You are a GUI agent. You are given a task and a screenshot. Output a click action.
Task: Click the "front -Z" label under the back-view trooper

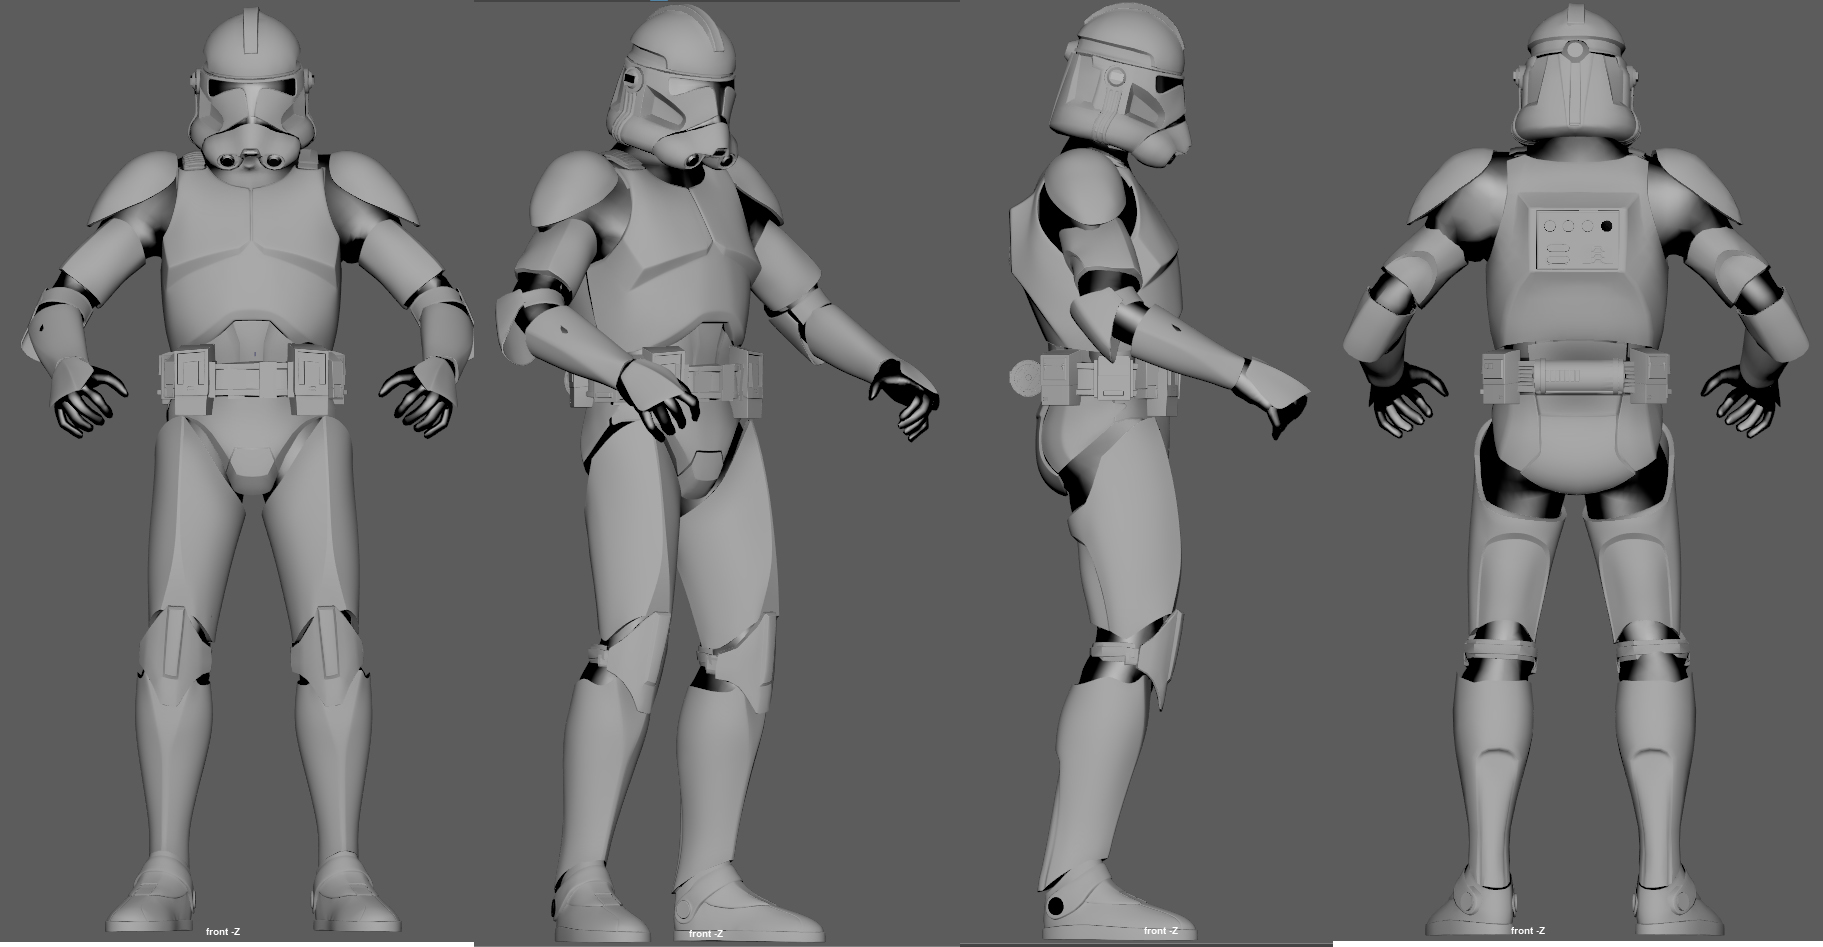pos(1527,931)
